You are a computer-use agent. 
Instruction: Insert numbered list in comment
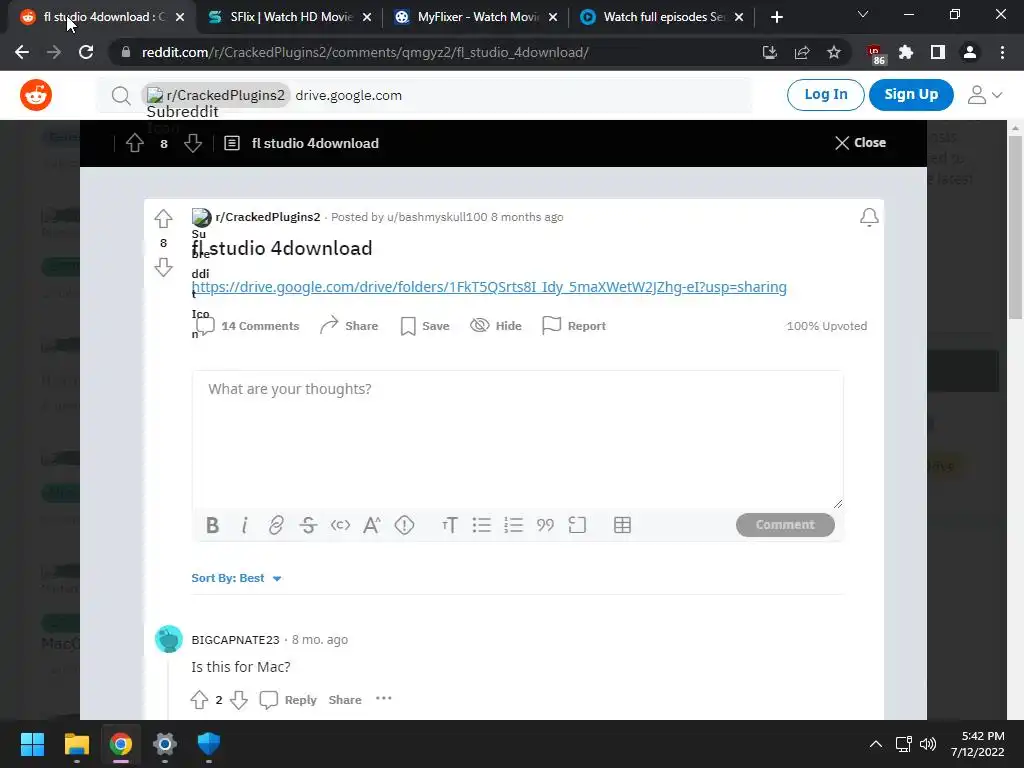click(x=513, y=525)
